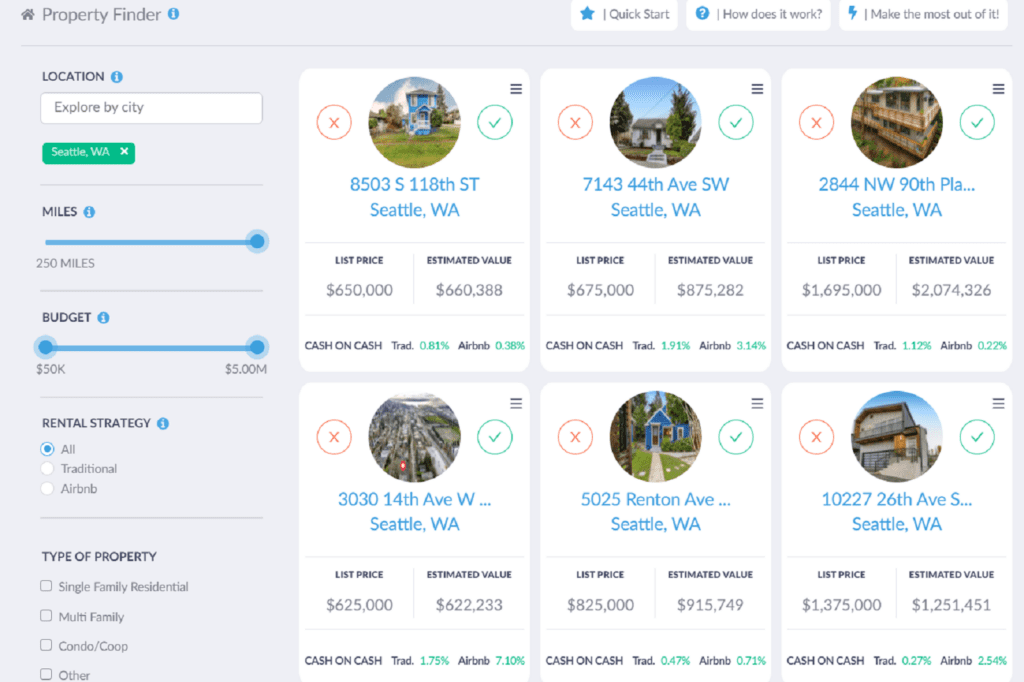
Task: Enable the Multi Family property type
Action: 46,616
